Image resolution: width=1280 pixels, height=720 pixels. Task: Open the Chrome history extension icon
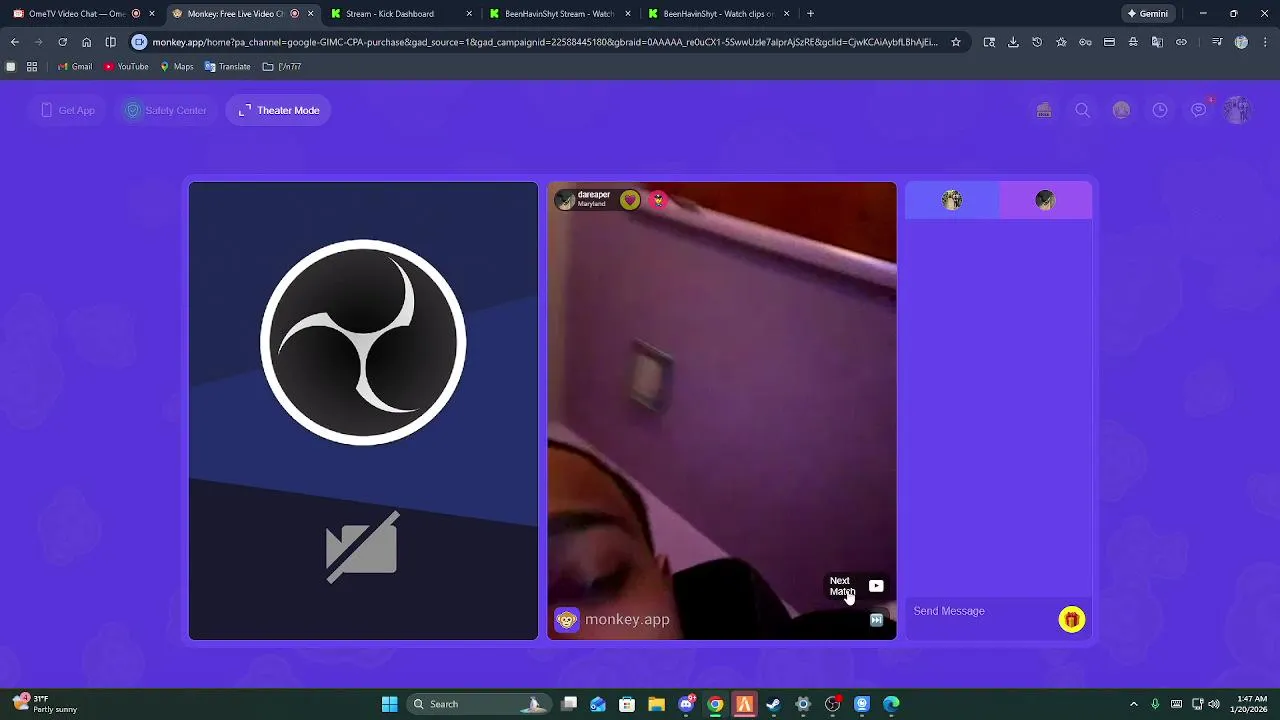(x=1037, y=42)
